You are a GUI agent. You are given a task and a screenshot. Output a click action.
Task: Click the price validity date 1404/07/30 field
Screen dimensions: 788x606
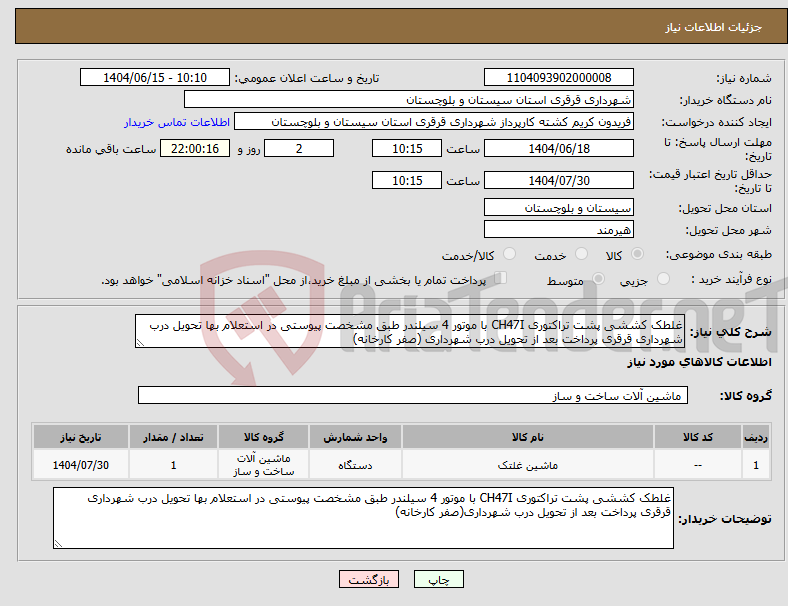pos(558,180)
